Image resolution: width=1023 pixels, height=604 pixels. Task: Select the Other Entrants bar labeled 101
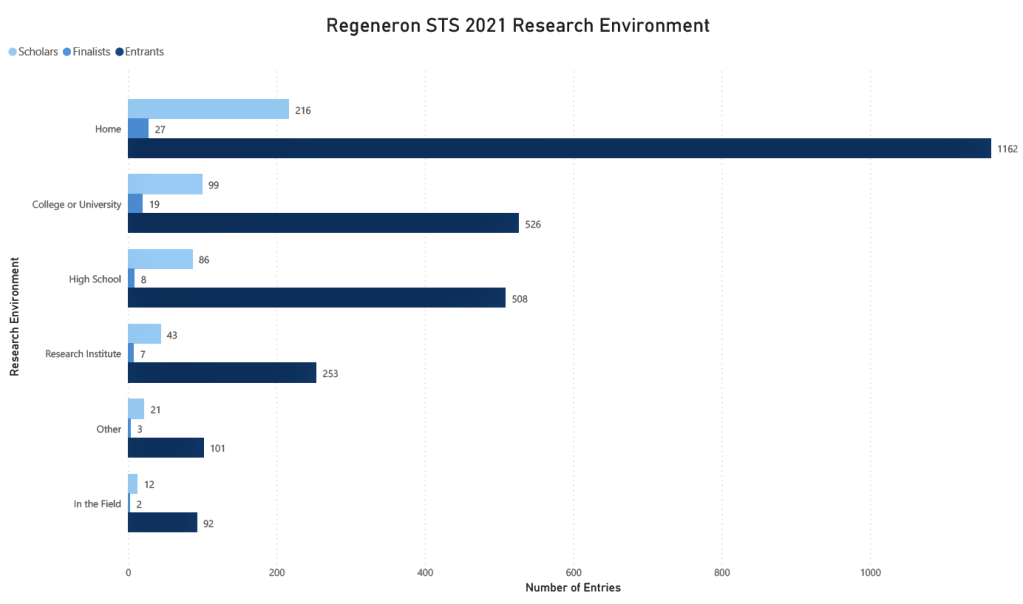[x=165, y=448]
